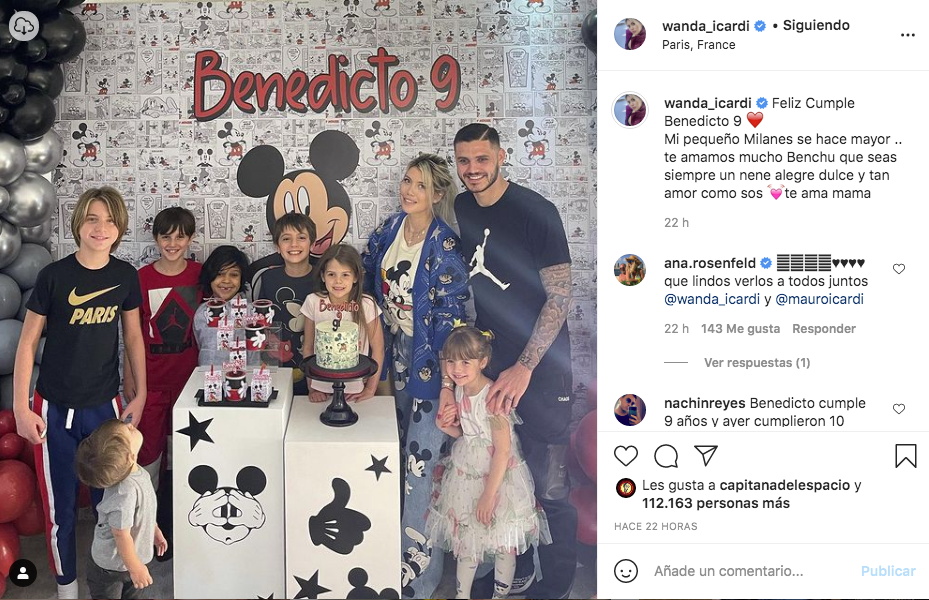This screenshot has width=929, height=600.
Task: Open the emoji picker smiley icon
Action: [x=626, y=571]
